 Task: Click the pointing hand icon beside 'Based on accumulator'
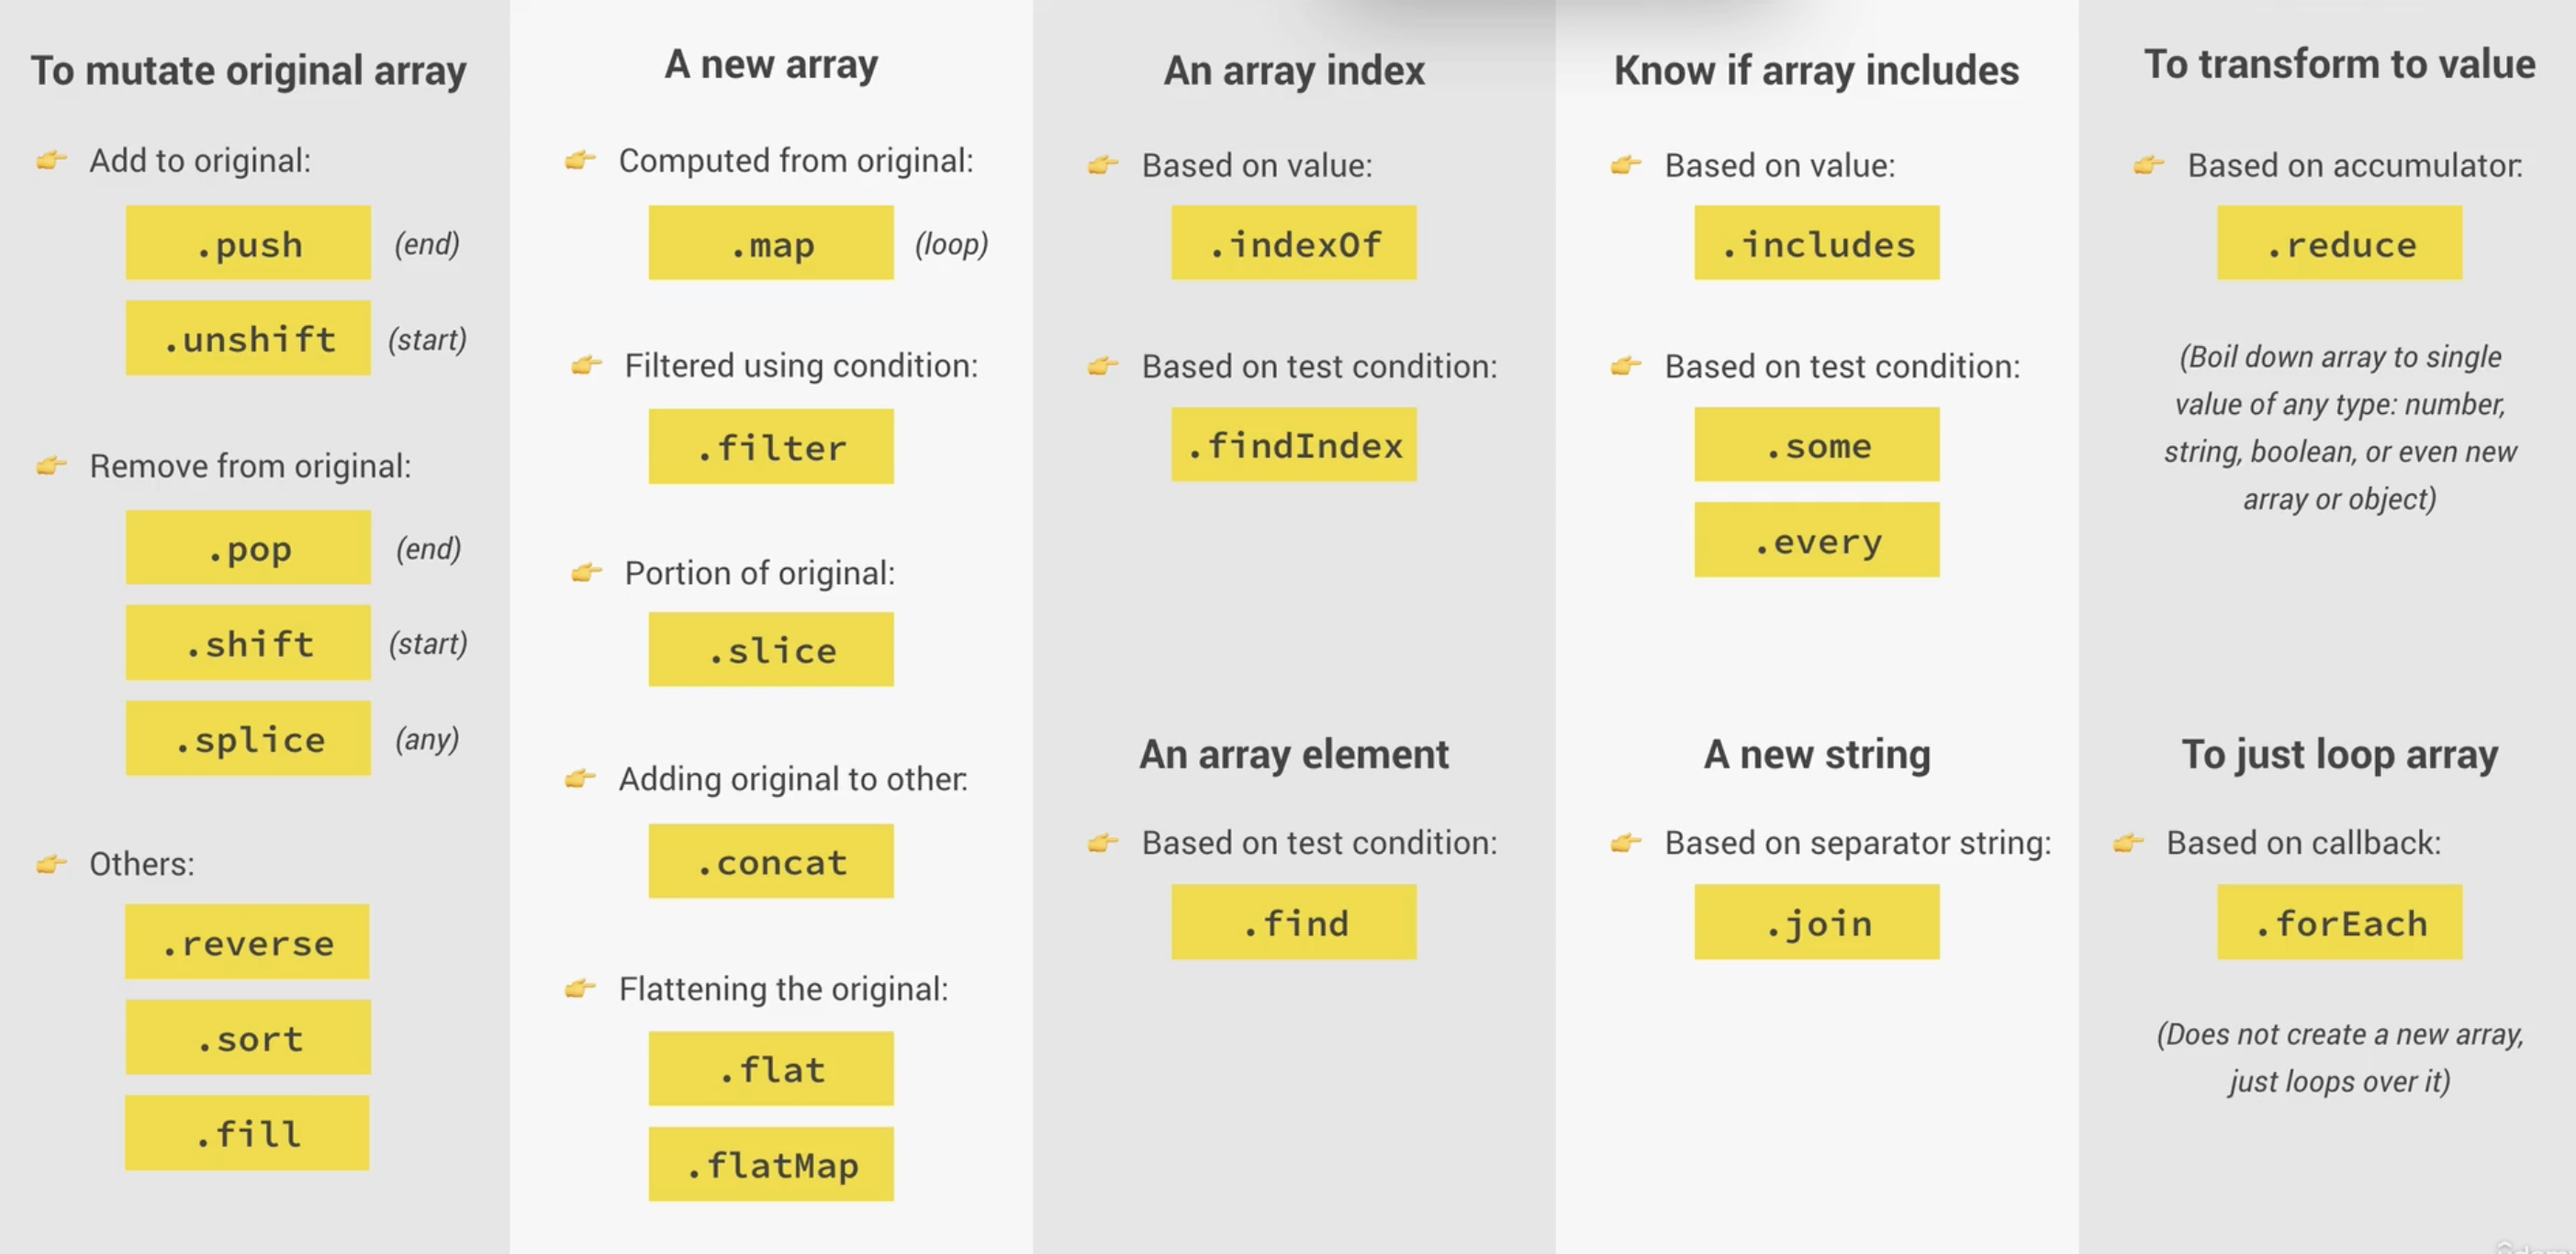point(2149,165)
